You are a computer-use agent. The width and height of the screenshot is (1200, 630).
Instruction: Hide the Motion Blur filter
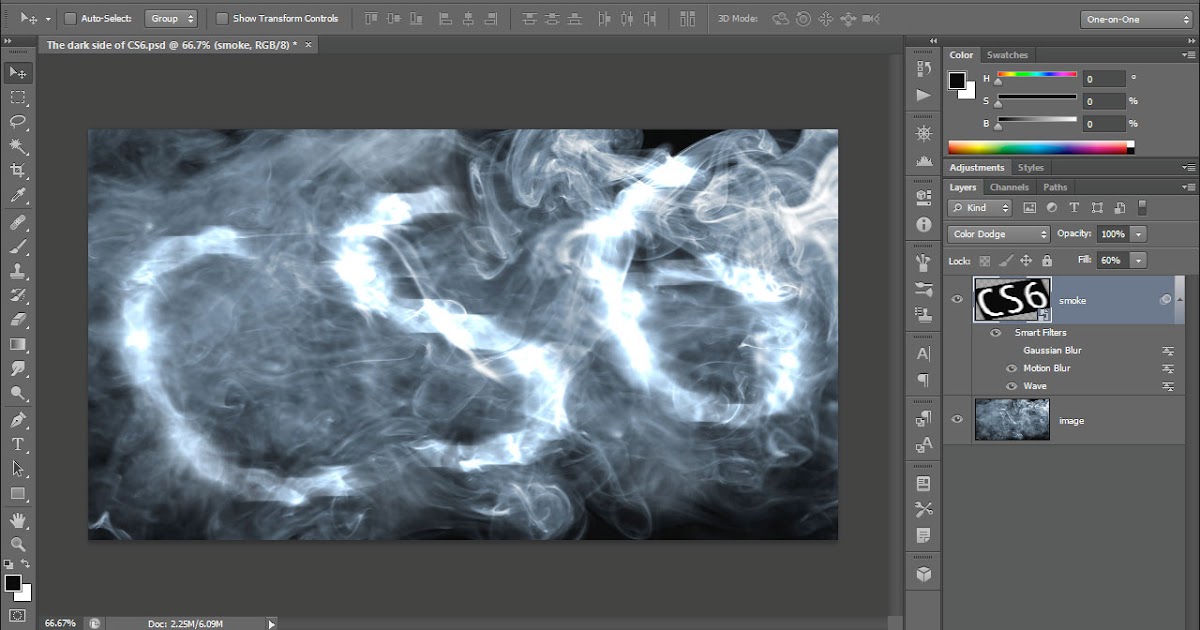point(1012,368)
